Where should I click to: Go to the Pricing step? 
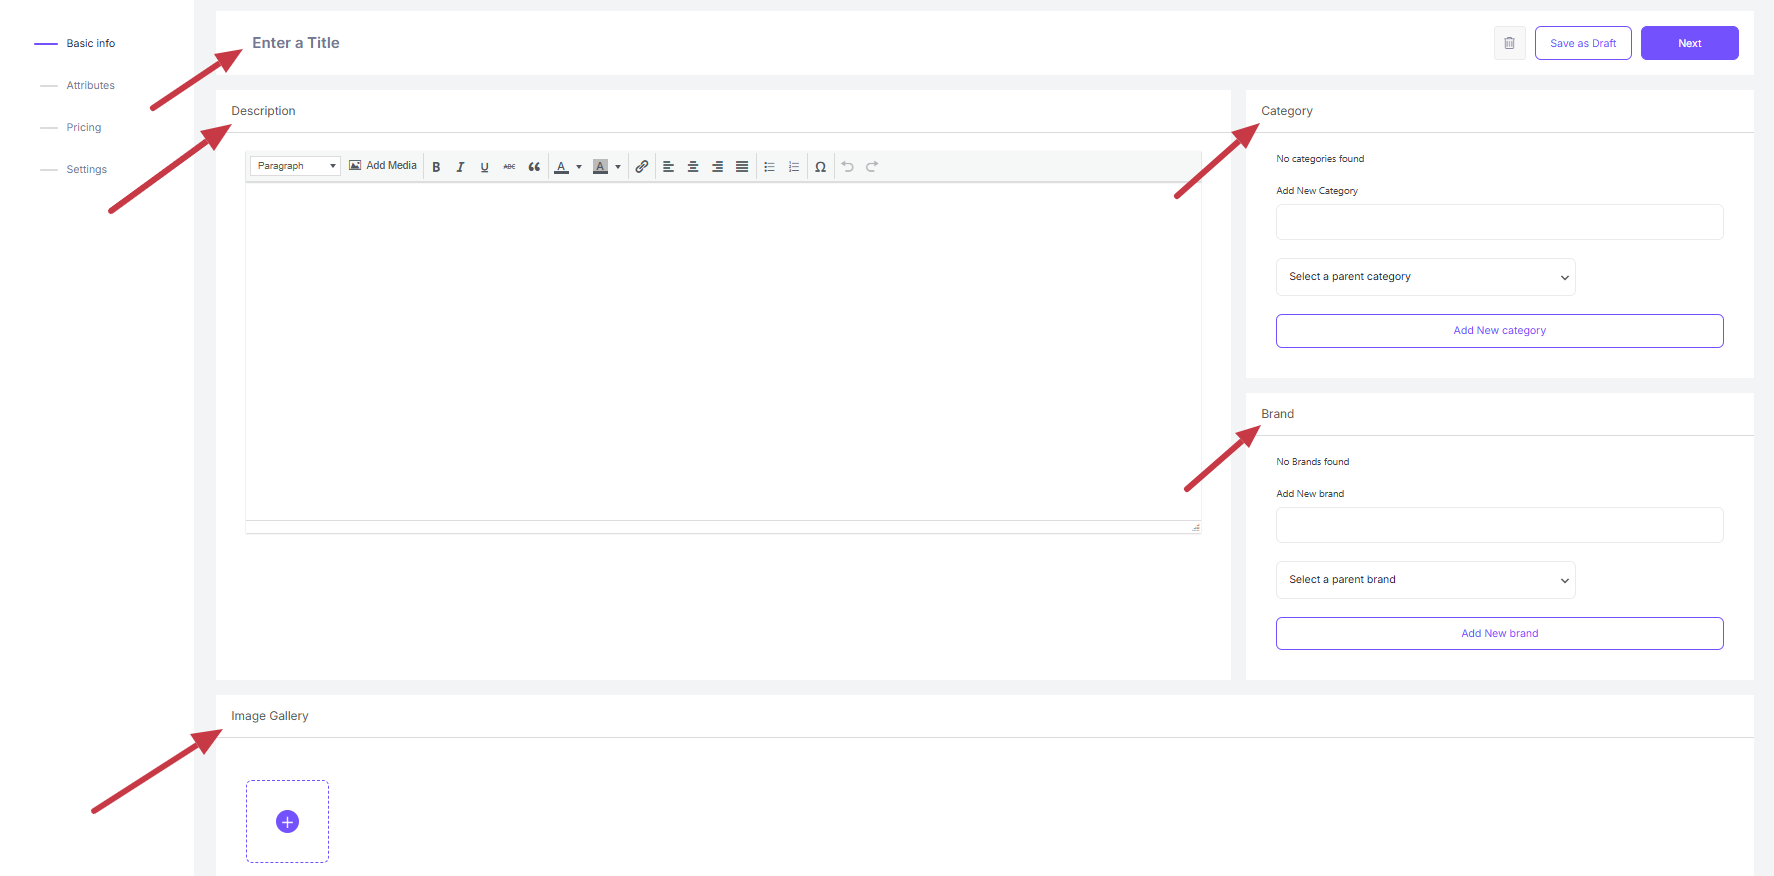pos(84,128)
